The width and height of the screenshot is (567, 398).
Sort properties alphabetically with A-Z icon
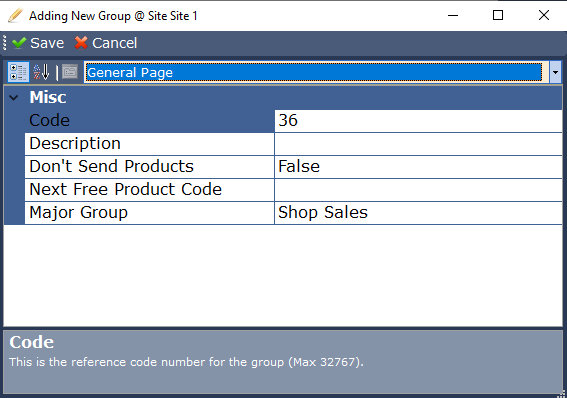coord(41,72)
